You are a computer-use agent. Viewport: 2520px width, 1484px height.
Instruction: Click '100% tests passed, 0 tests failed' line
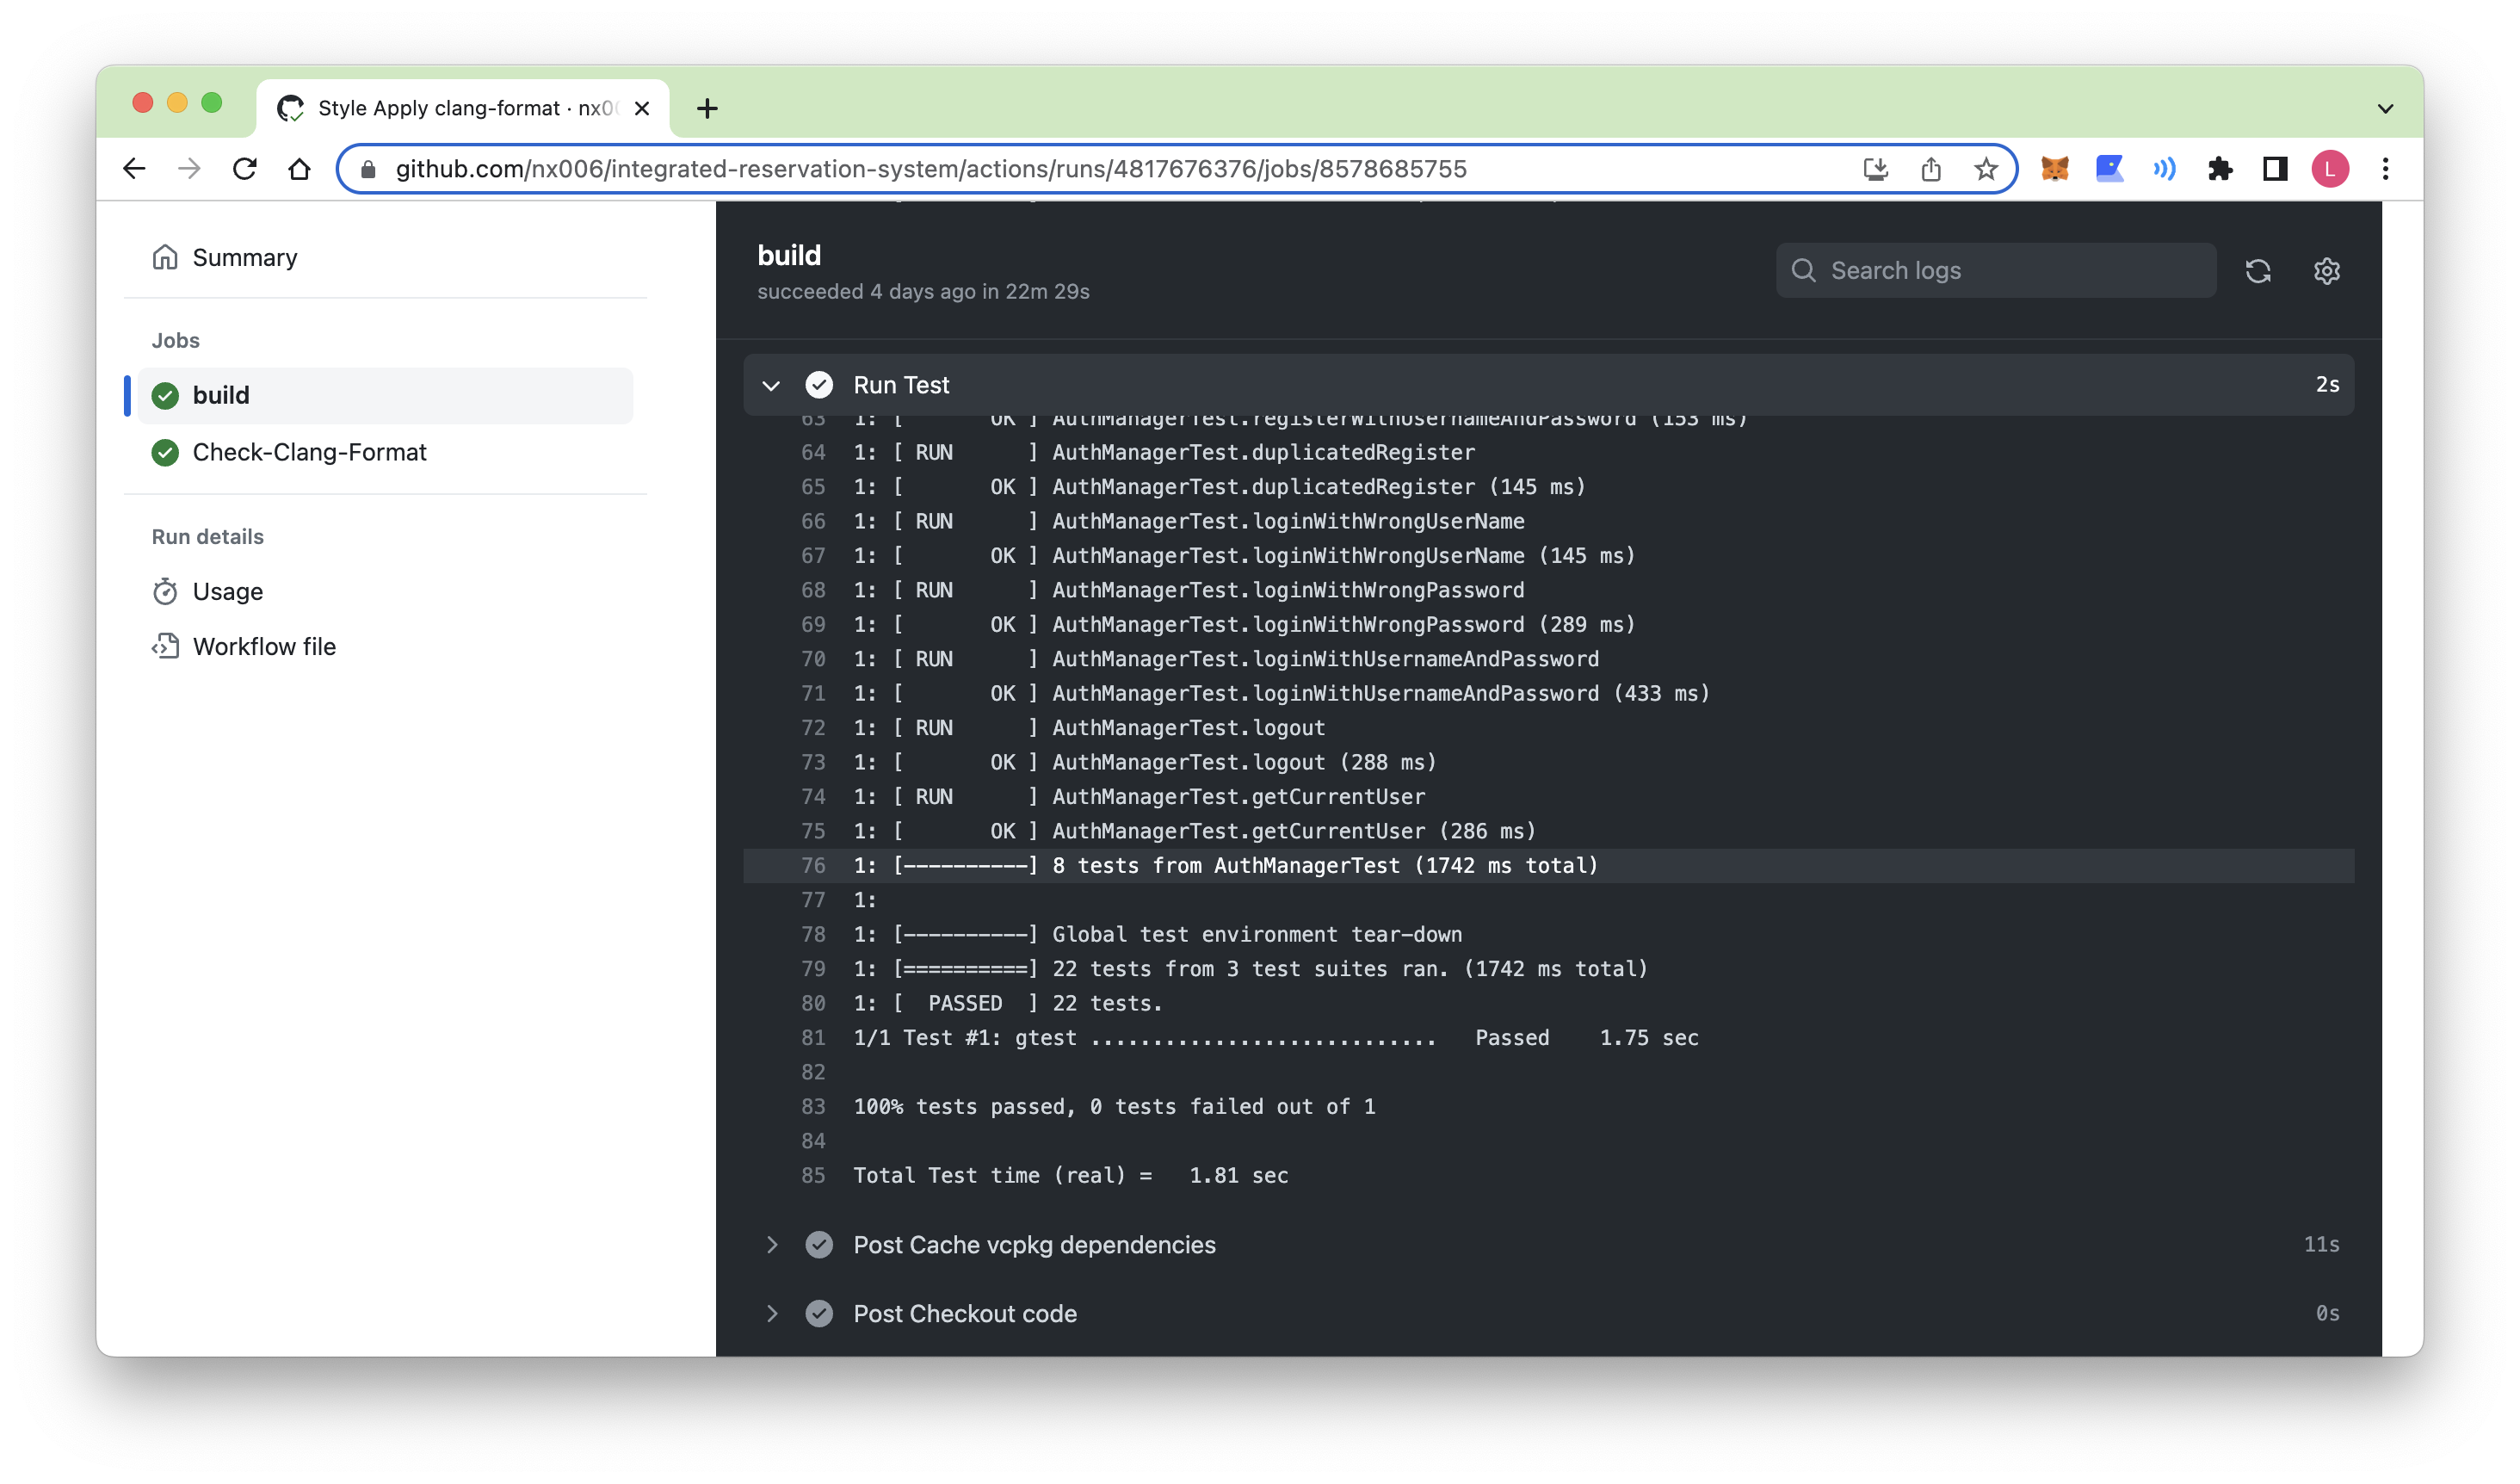point(1114,1107)
